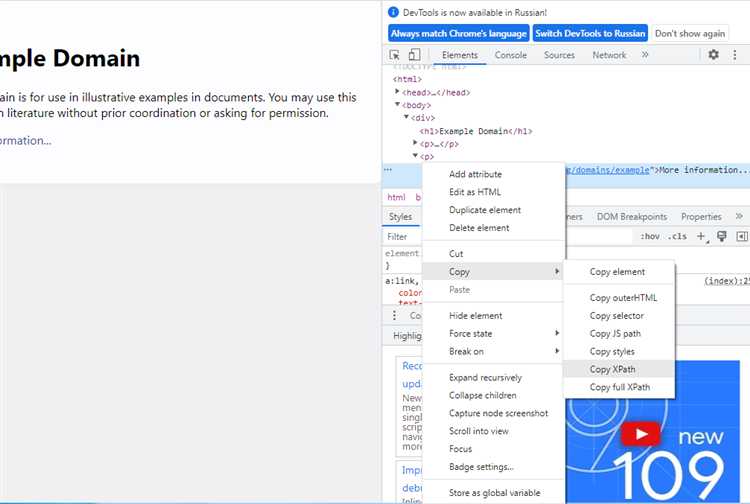This screenshot has width=750, height=504.
Task: Choose Scroll into view
Action: pyautogui.click(x=493, y=431)
